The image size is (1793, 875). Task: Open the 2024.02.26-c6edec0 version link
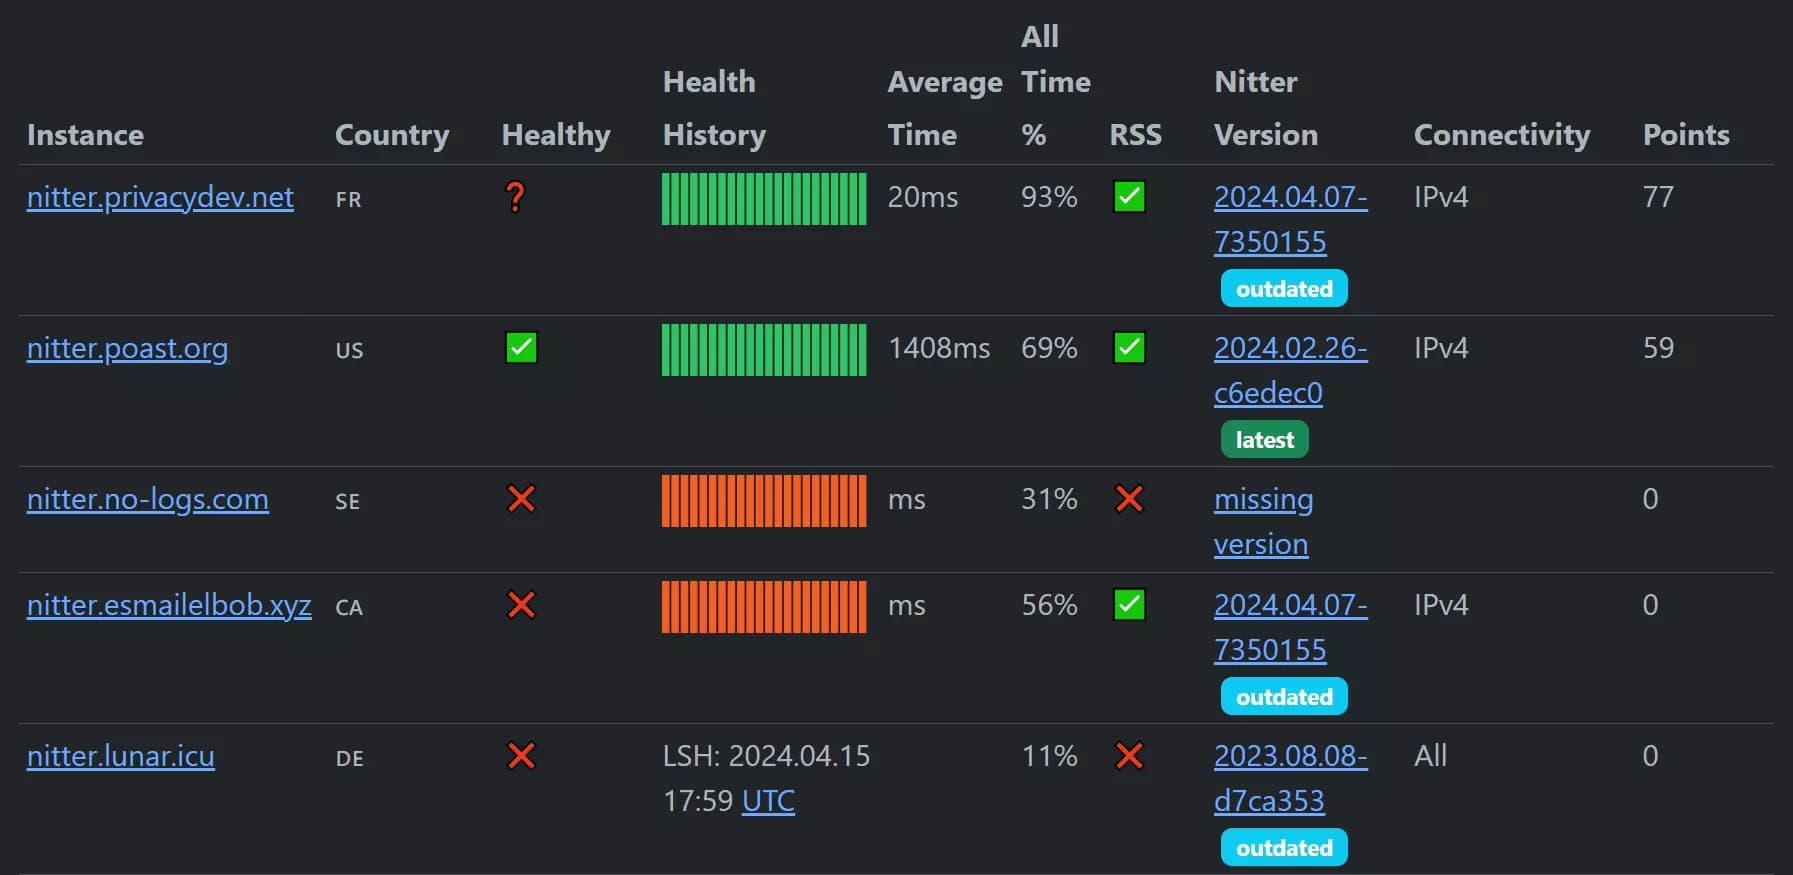pyautogui.click(x=1289, y=349)
